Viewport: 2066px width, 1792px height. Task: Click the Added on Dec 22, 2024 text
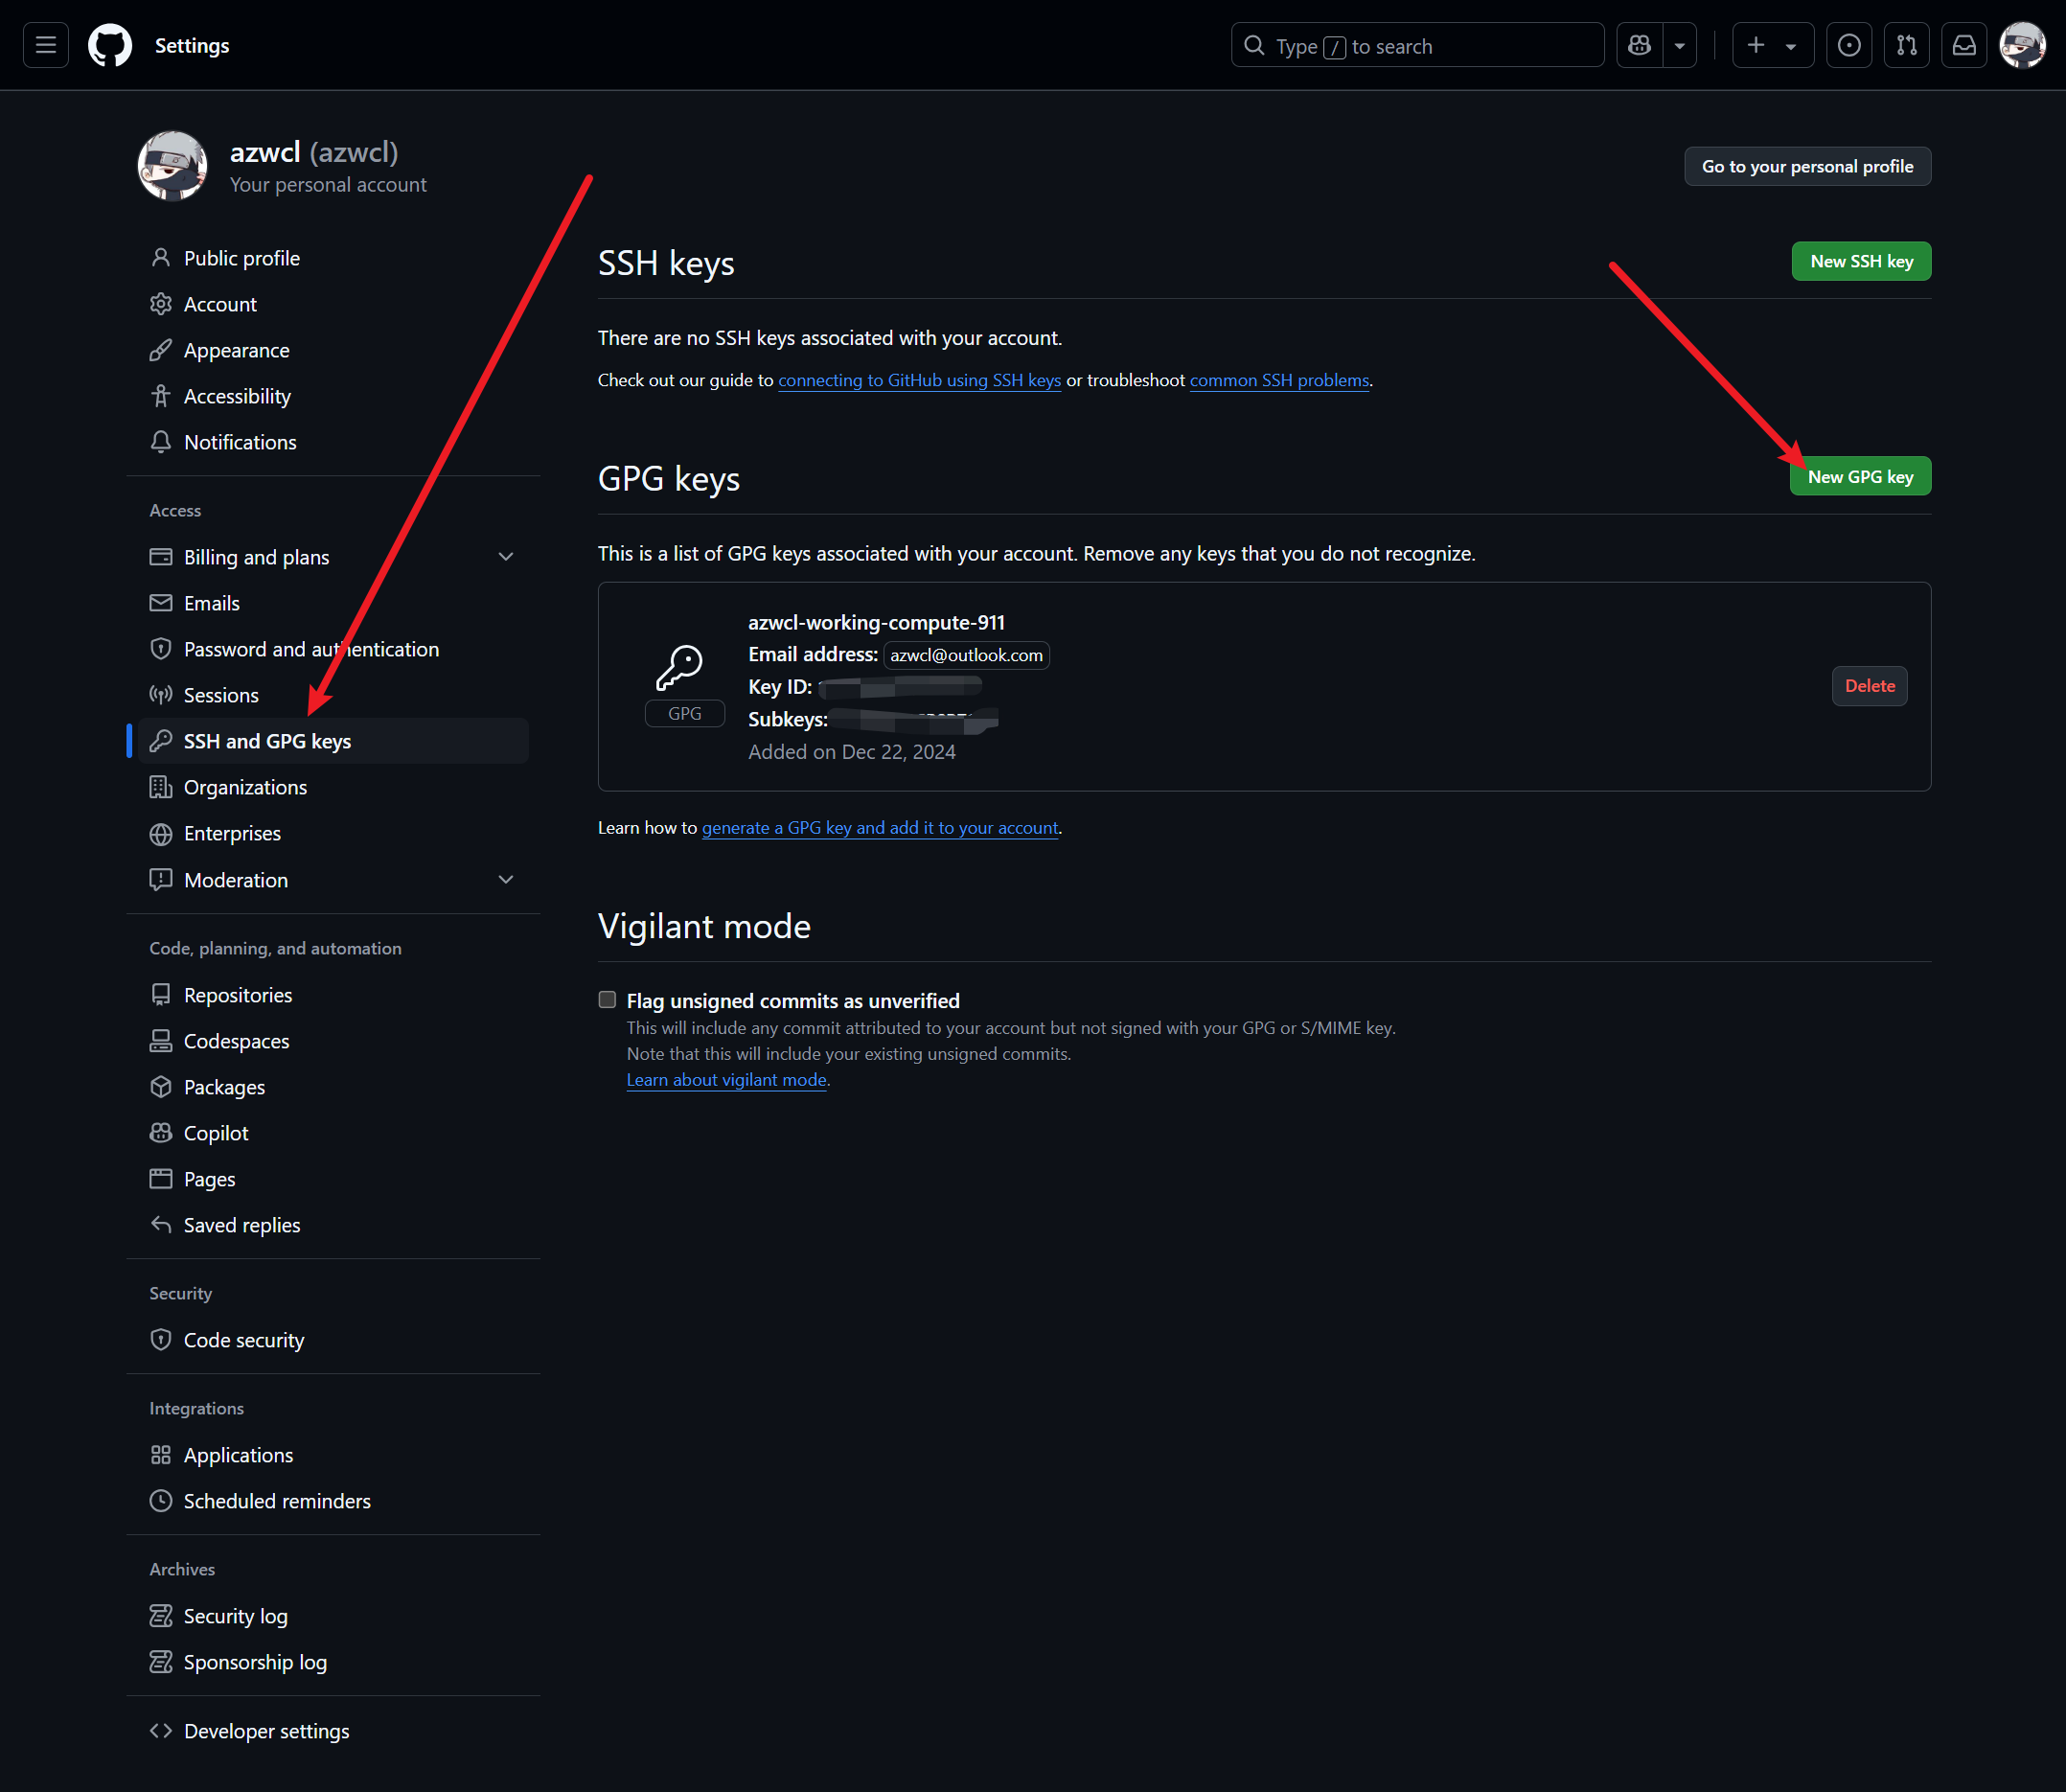tap(852, 752)
